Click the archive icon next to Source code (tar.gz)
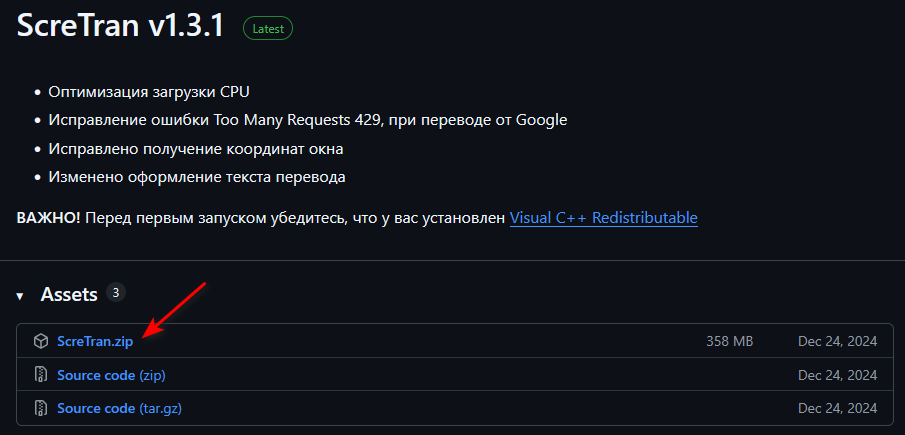 41,408
